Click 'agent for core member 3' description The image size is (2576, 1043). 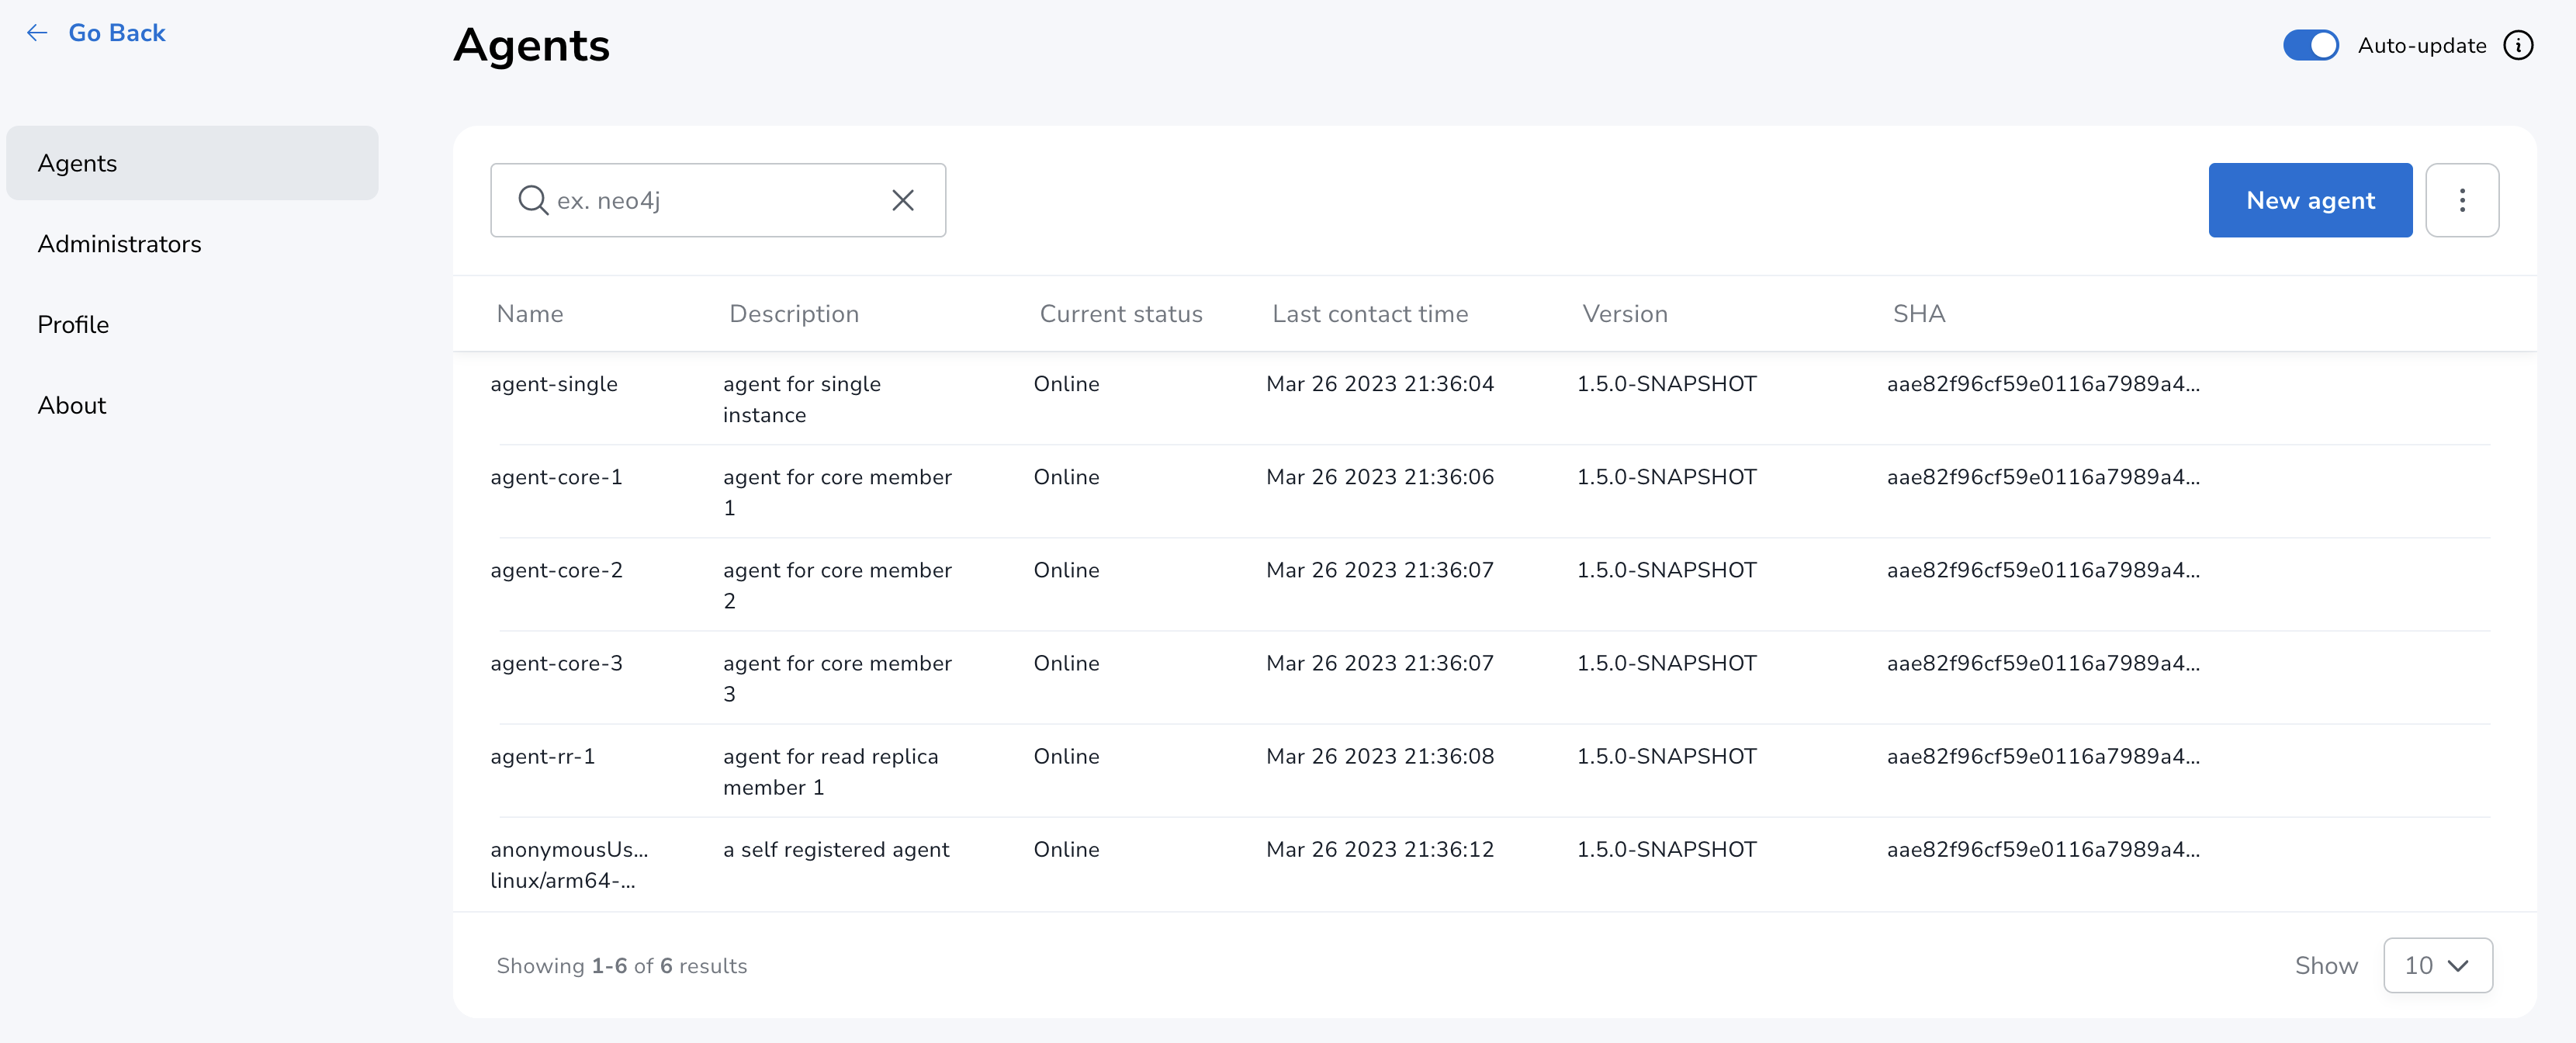coord(837,678)
